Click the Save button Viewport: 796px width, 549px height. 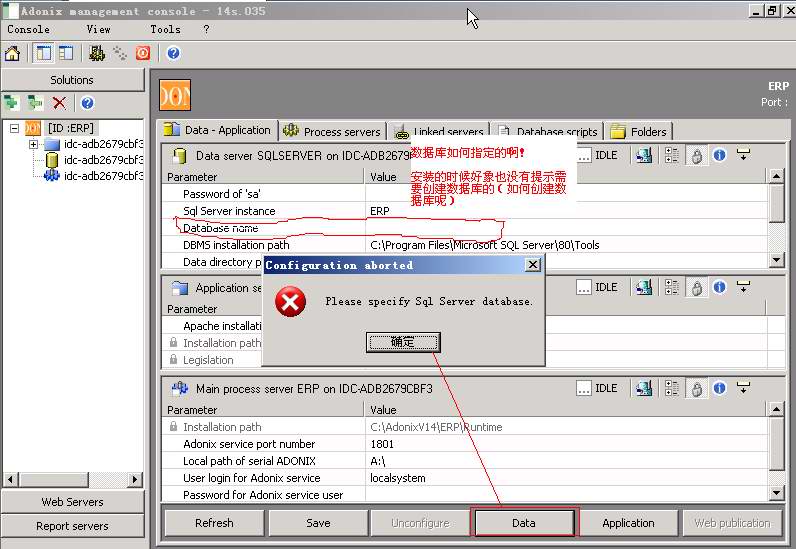tap(318, 523)
